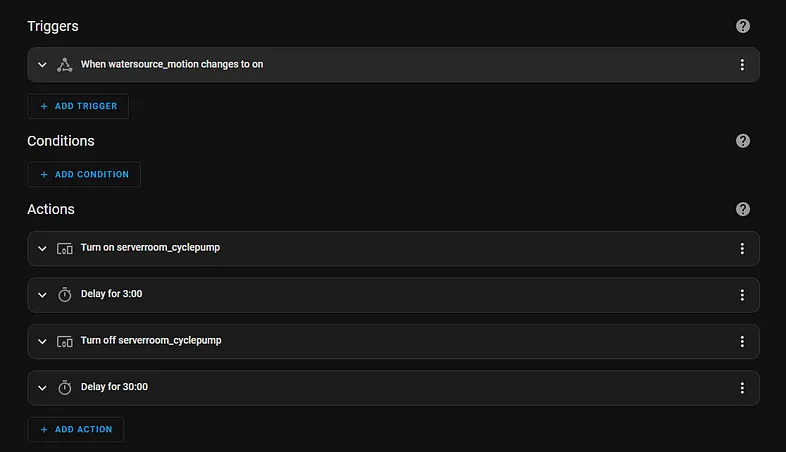Open three-dot menu for Delay for 30:00

pos(742,388)
